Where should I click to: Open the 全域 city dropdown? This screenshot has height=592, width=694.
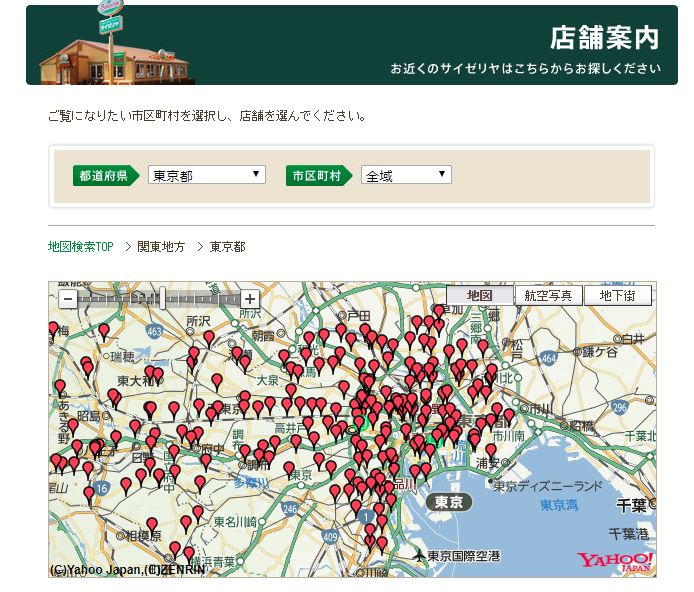coord(406,175)
